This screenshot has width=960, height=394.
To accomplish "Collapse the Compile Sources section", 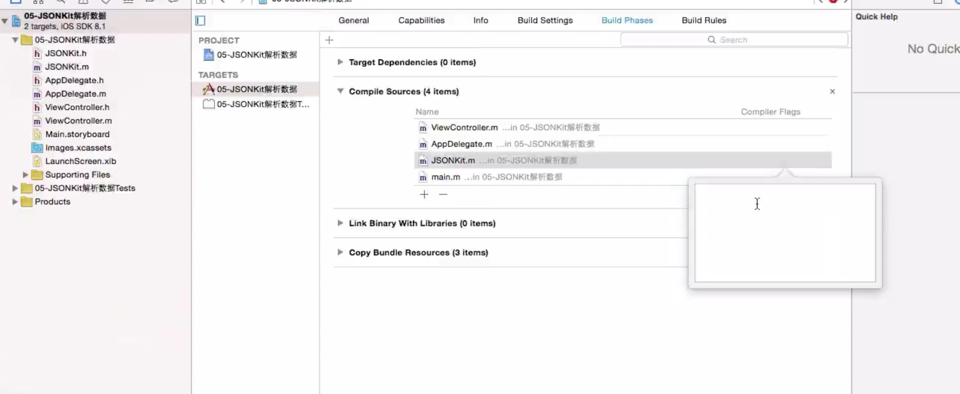I will pos(340,92).
